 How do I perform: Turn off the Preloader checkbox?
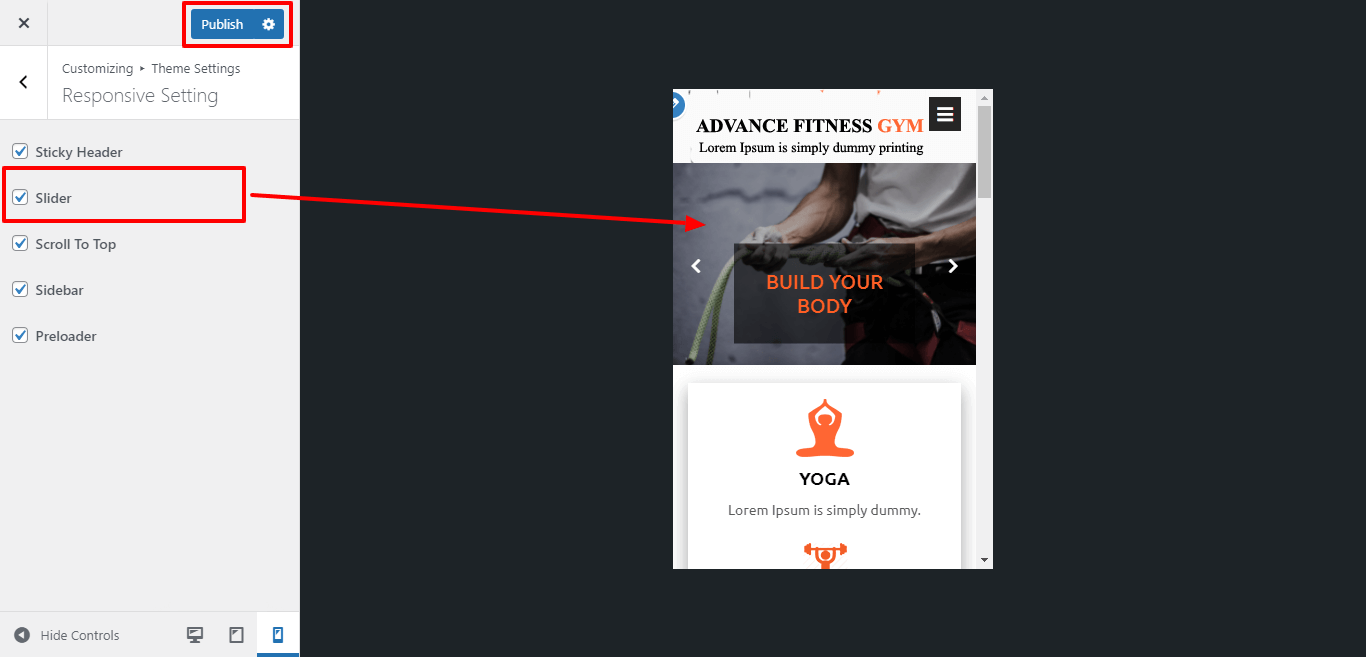(20, 335)
